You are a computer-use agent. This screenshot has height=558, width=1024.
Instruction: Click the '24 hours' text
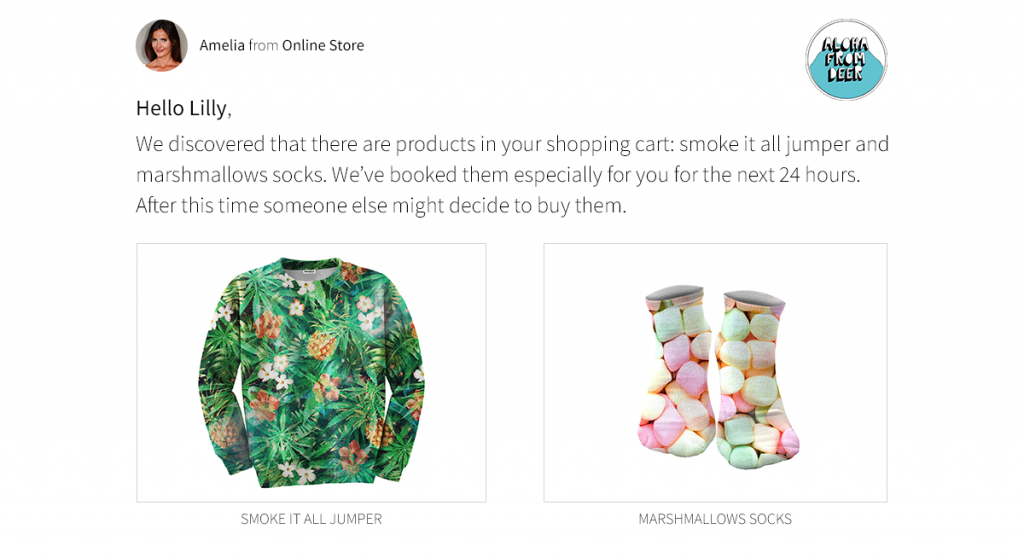818,174
